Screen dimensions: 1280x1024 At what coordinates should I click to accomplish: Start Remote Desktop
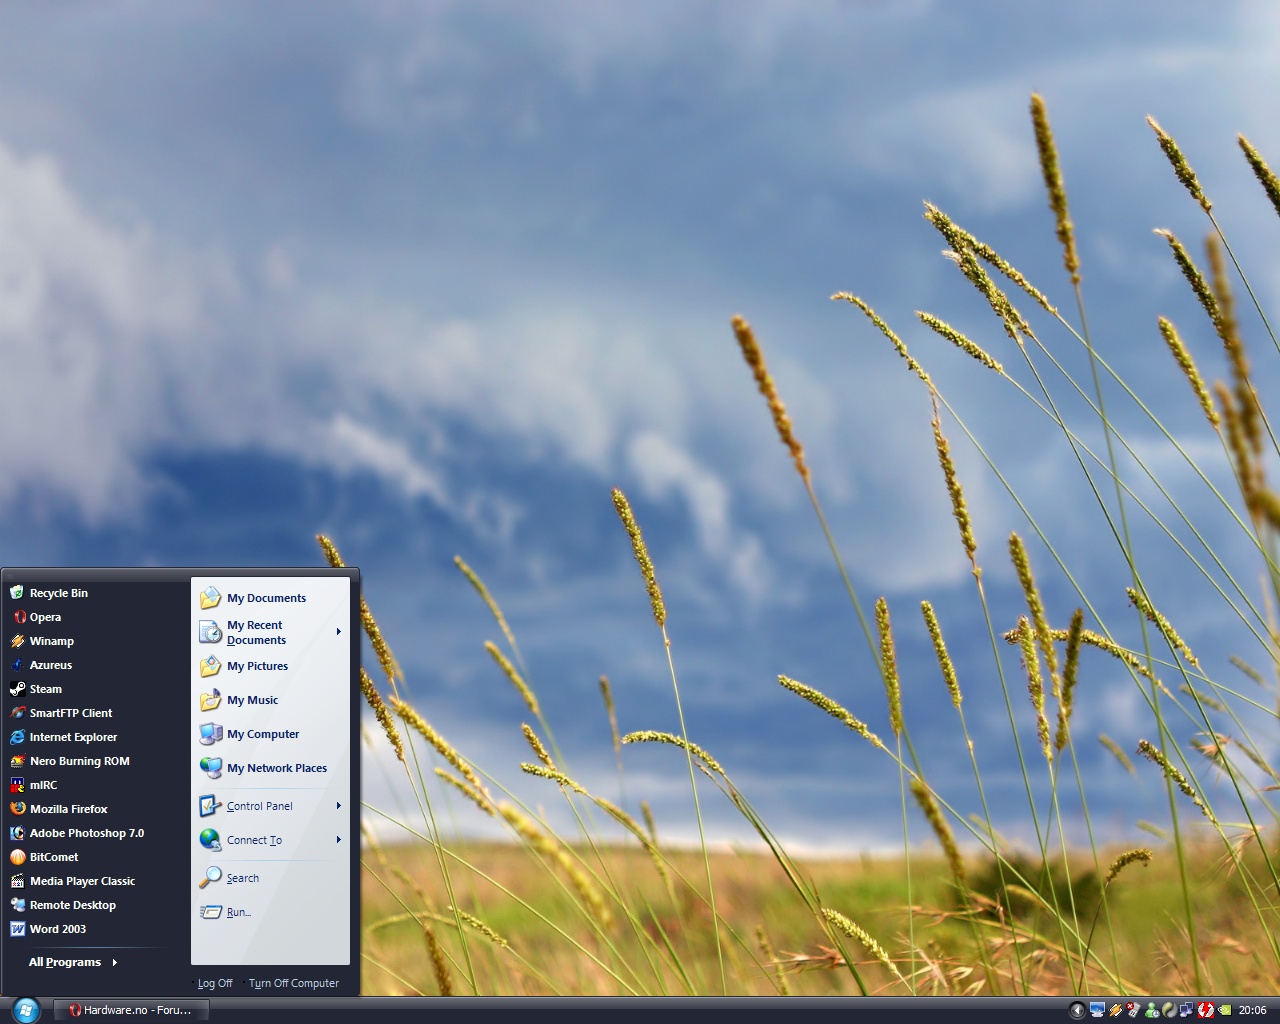[x=63, y=905]
